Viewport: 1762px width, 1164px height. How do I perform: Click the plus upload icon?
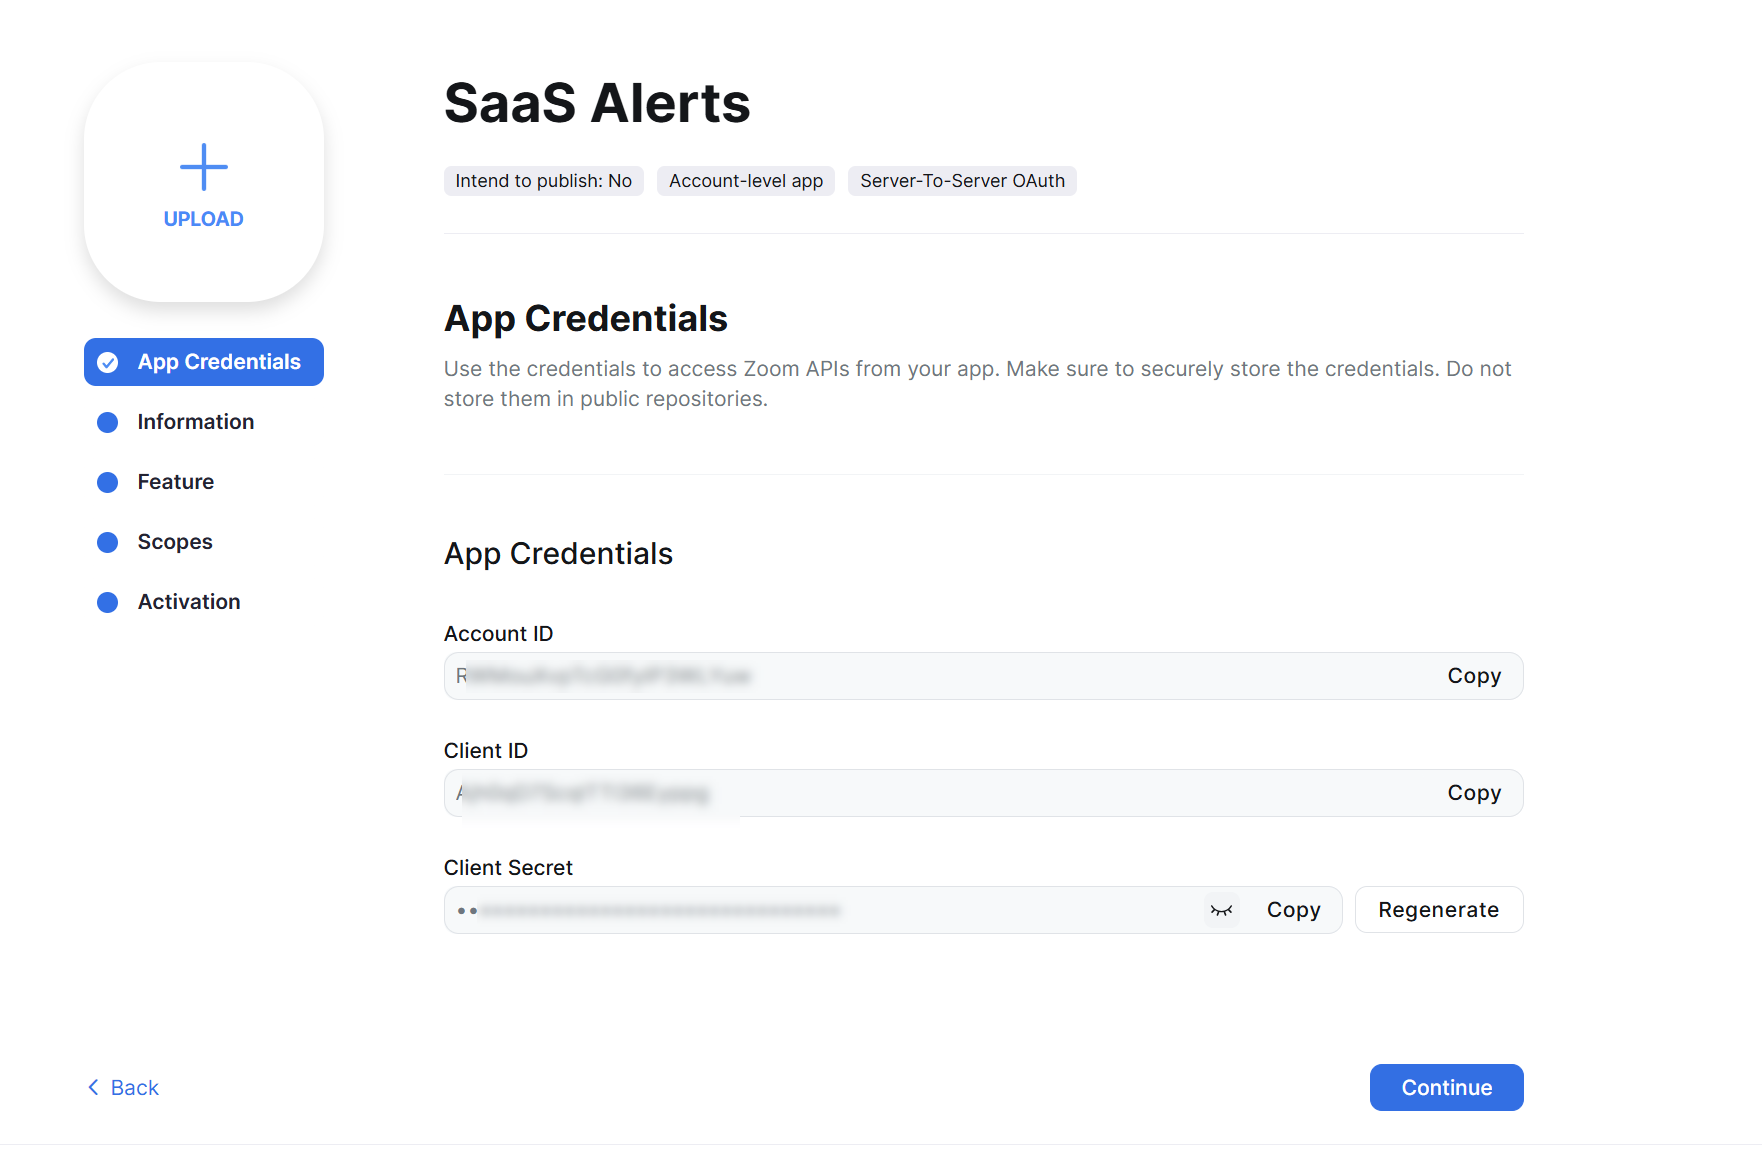204,167
